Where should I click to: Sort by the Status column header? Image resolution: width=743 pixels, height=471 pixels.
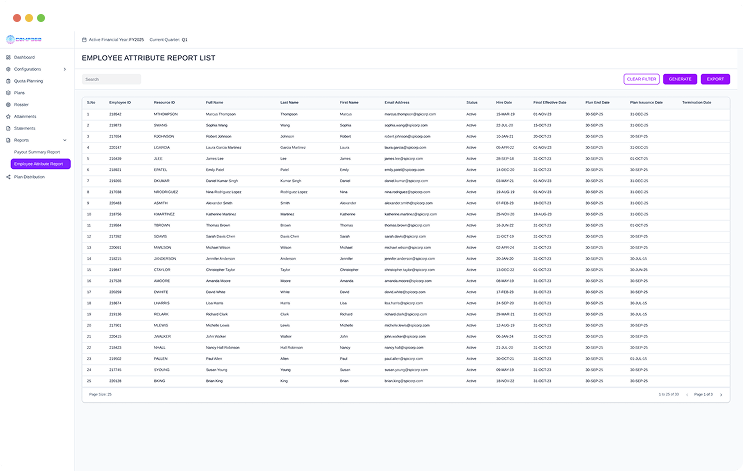coord(471,102)
